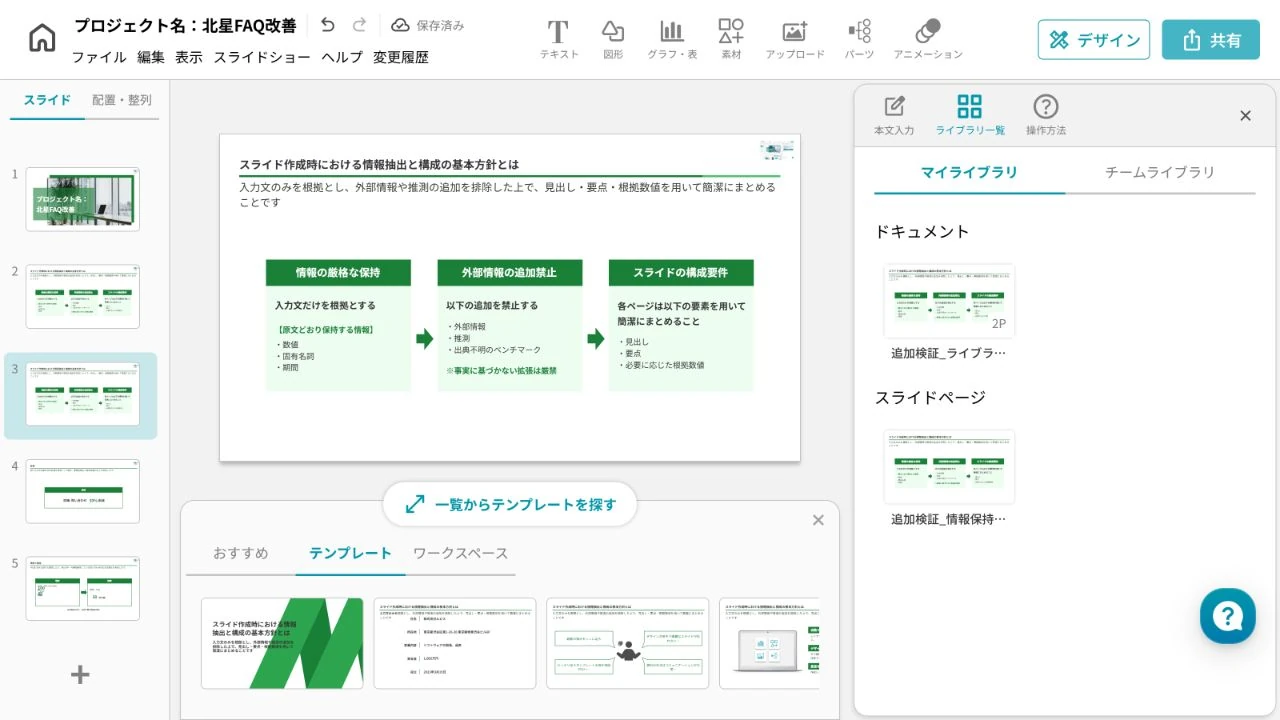Click the スライドページ section heading
This screenshot has height=720, width=1280.
[x=930, y=397]
